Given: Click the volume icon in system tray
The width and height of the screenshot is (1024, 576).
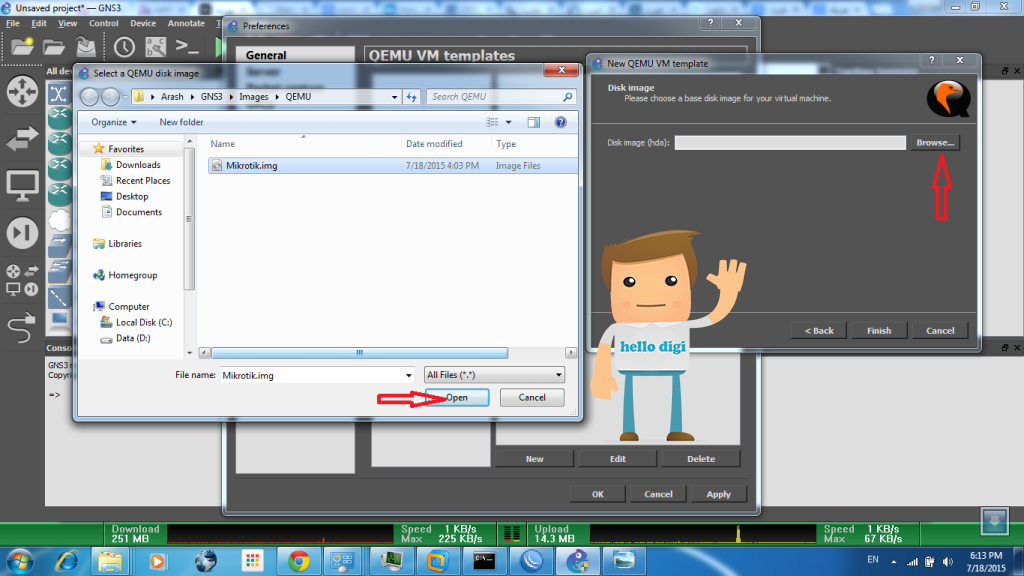Looking at the screenshot, I should point(948,562).
